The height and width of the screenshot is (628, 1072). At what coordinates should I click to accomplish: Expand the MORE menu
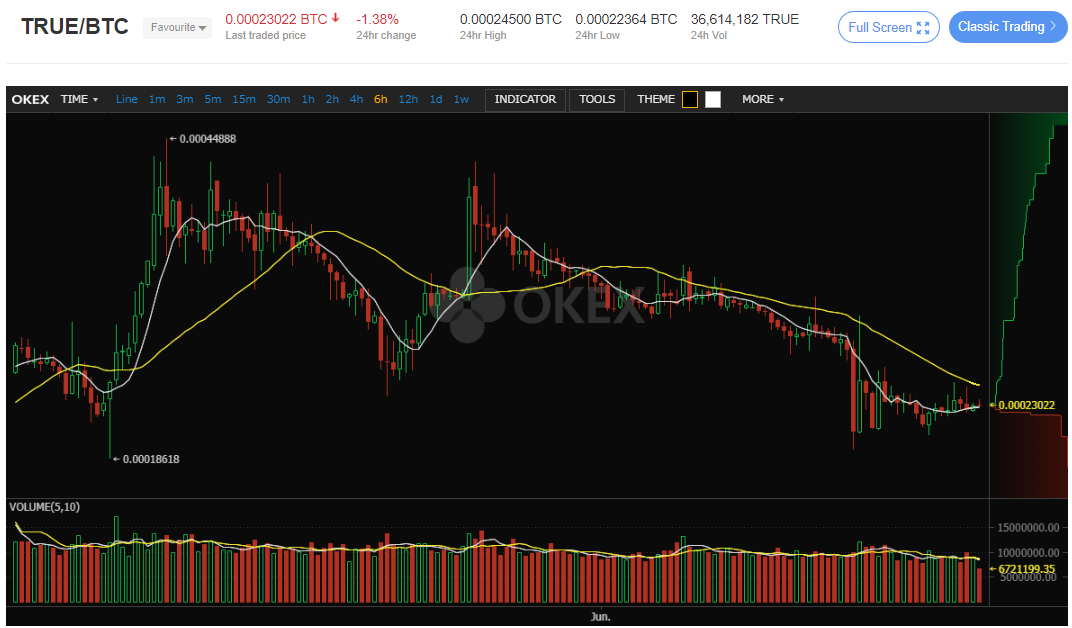point(762,99)
